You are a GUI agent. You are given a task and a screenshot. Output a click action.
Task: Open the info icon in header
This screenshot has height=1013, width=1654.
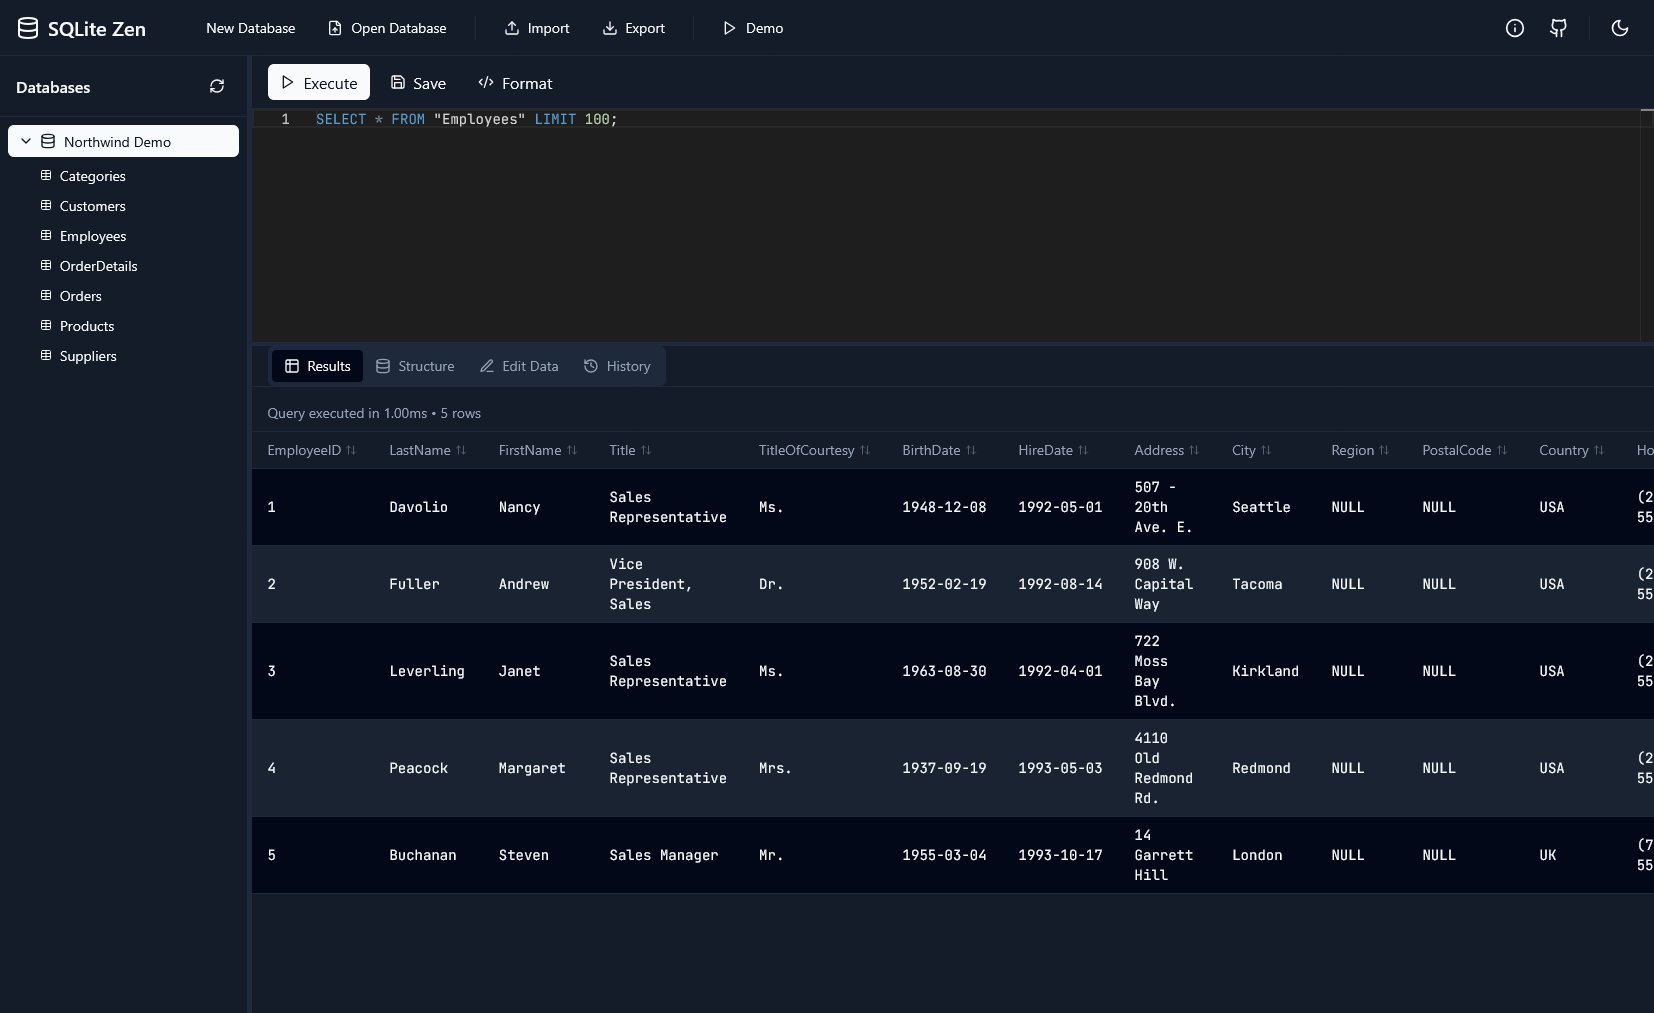point(1514,28)
